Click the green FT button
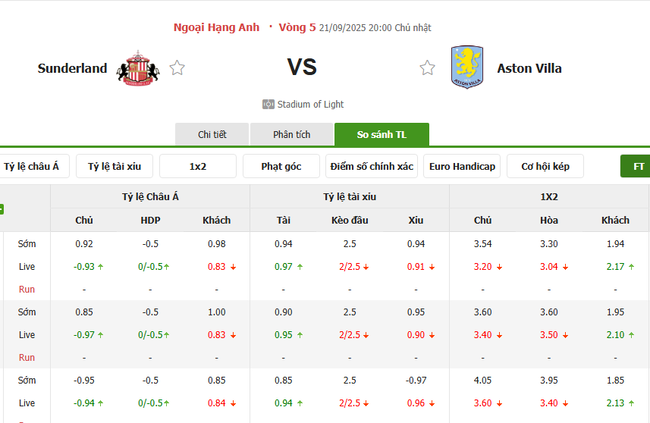 pyautogui.click(x=637, y=166)
